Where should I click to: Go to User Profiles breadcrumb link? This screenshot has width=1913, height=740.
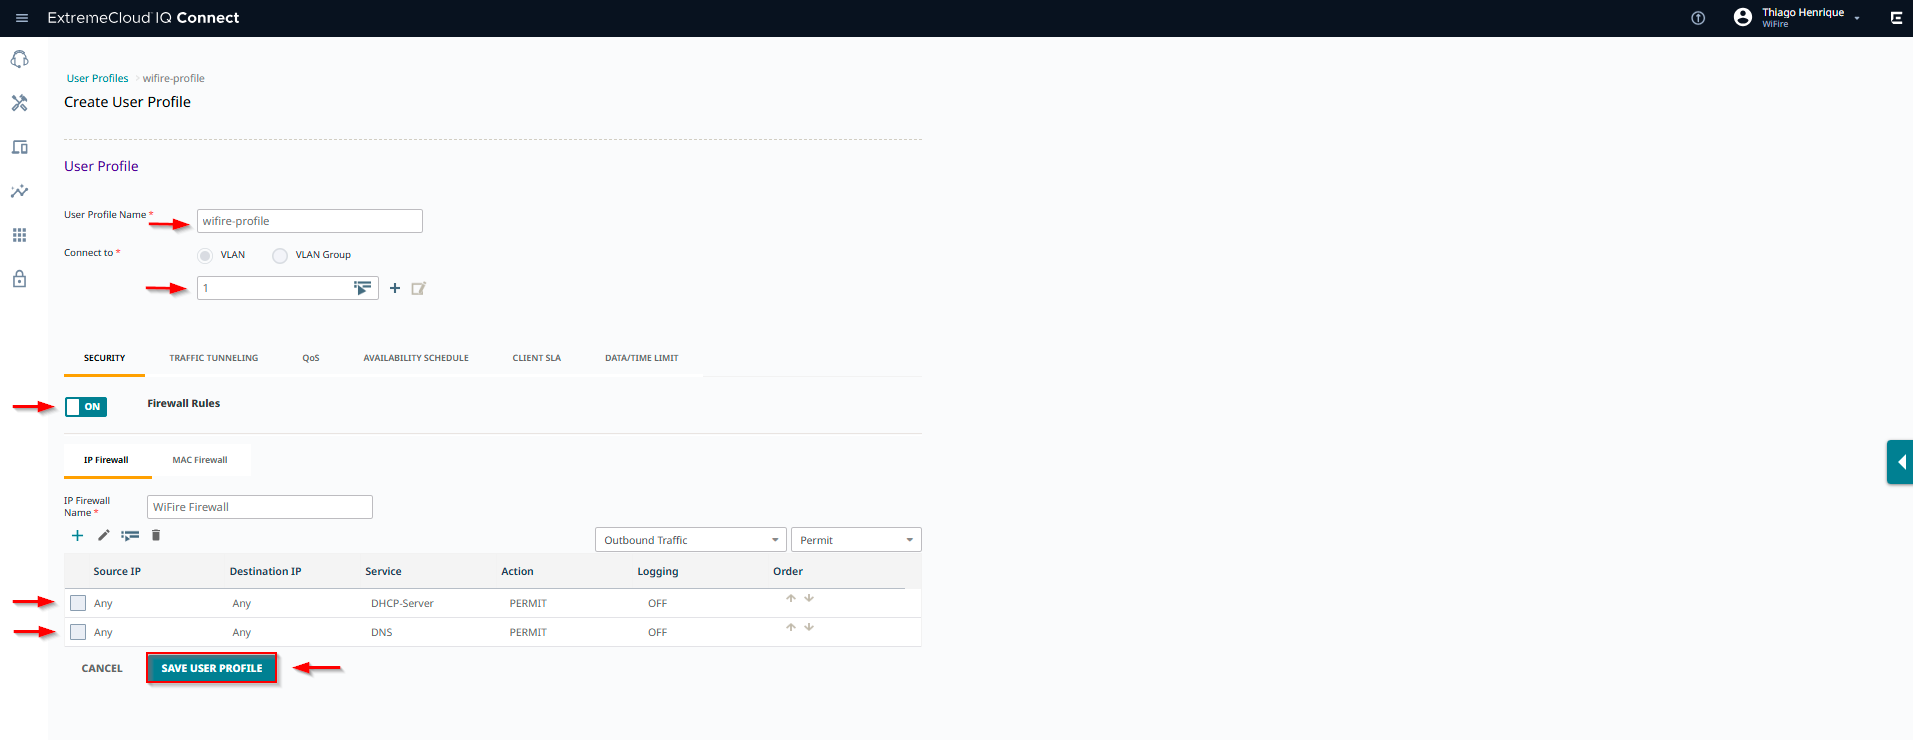98,78
